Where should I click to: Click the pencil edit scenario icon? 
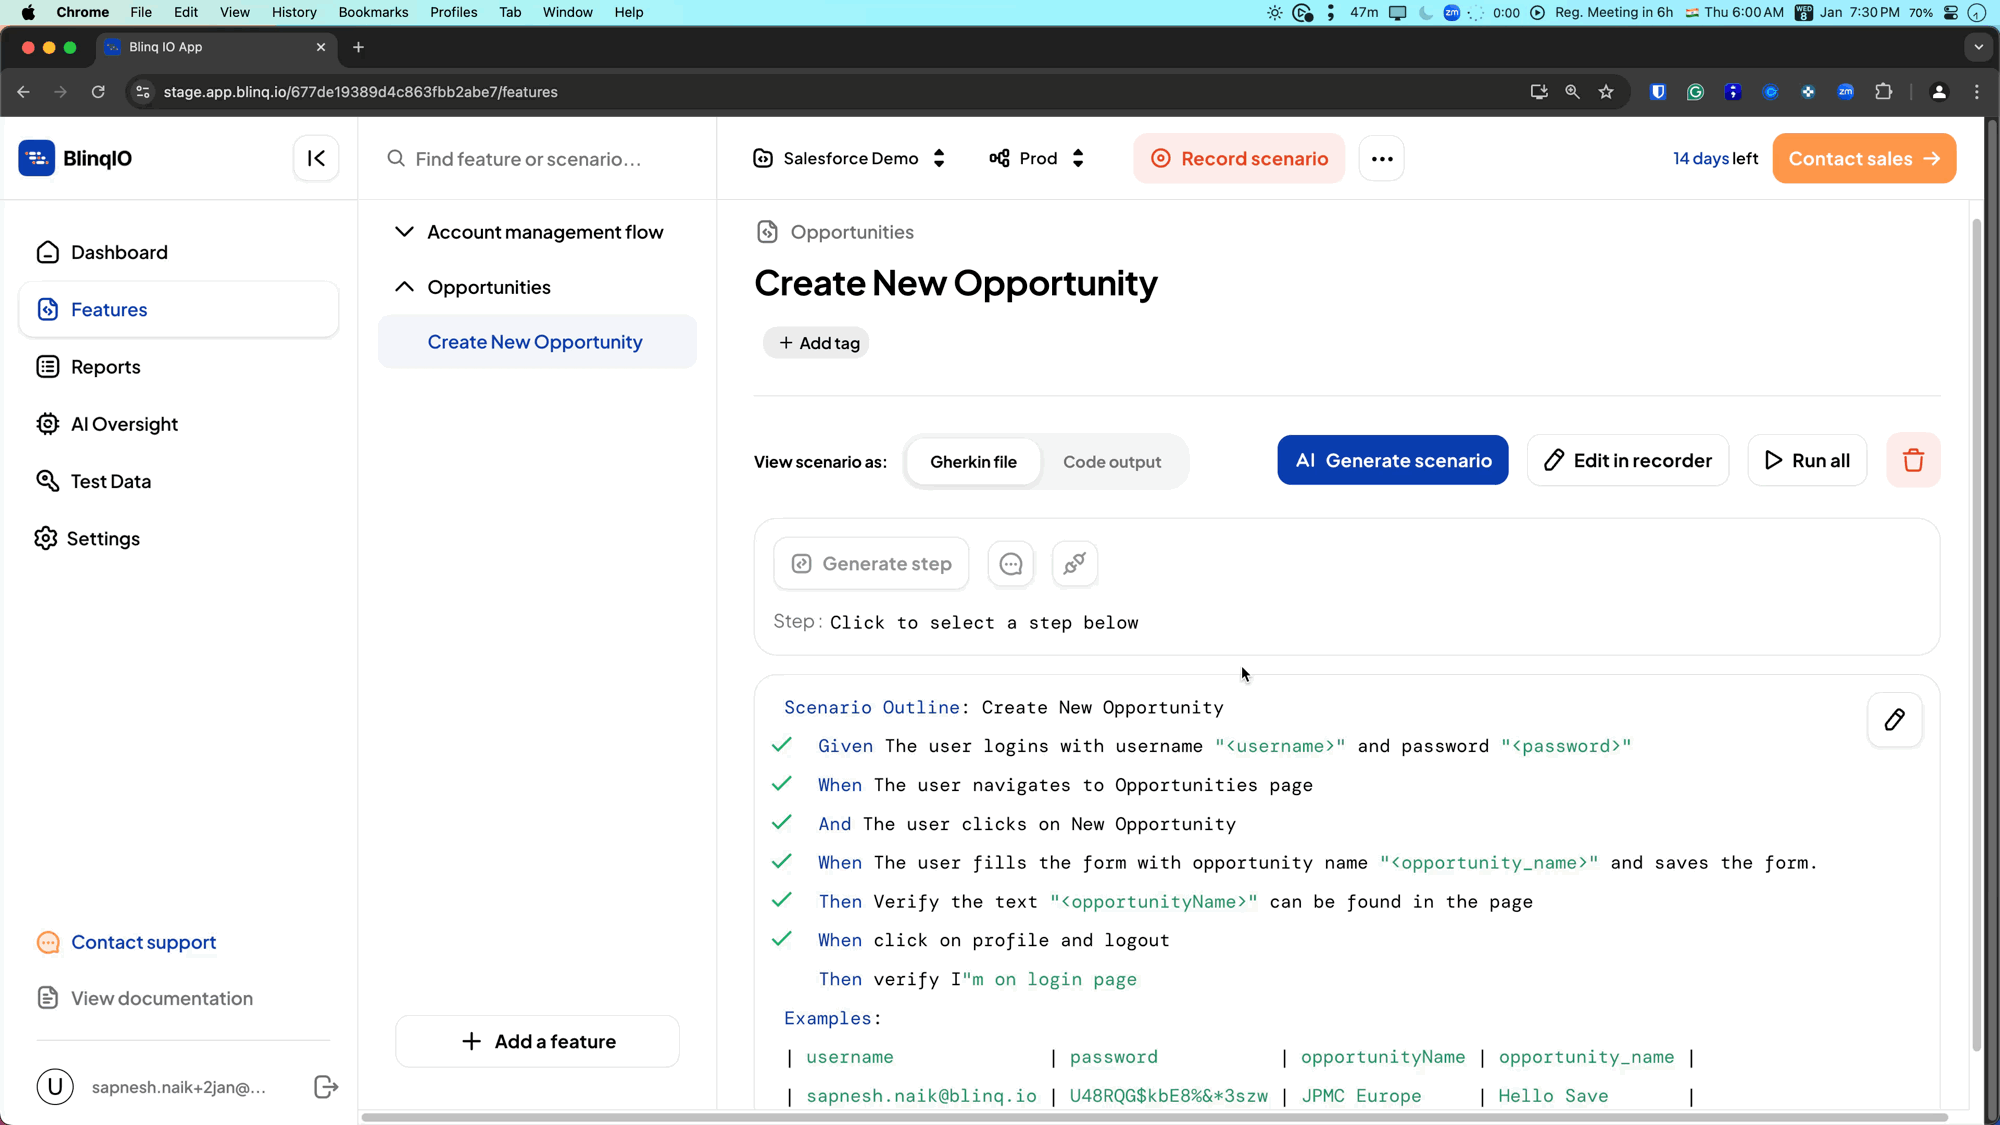(1895, 720)
